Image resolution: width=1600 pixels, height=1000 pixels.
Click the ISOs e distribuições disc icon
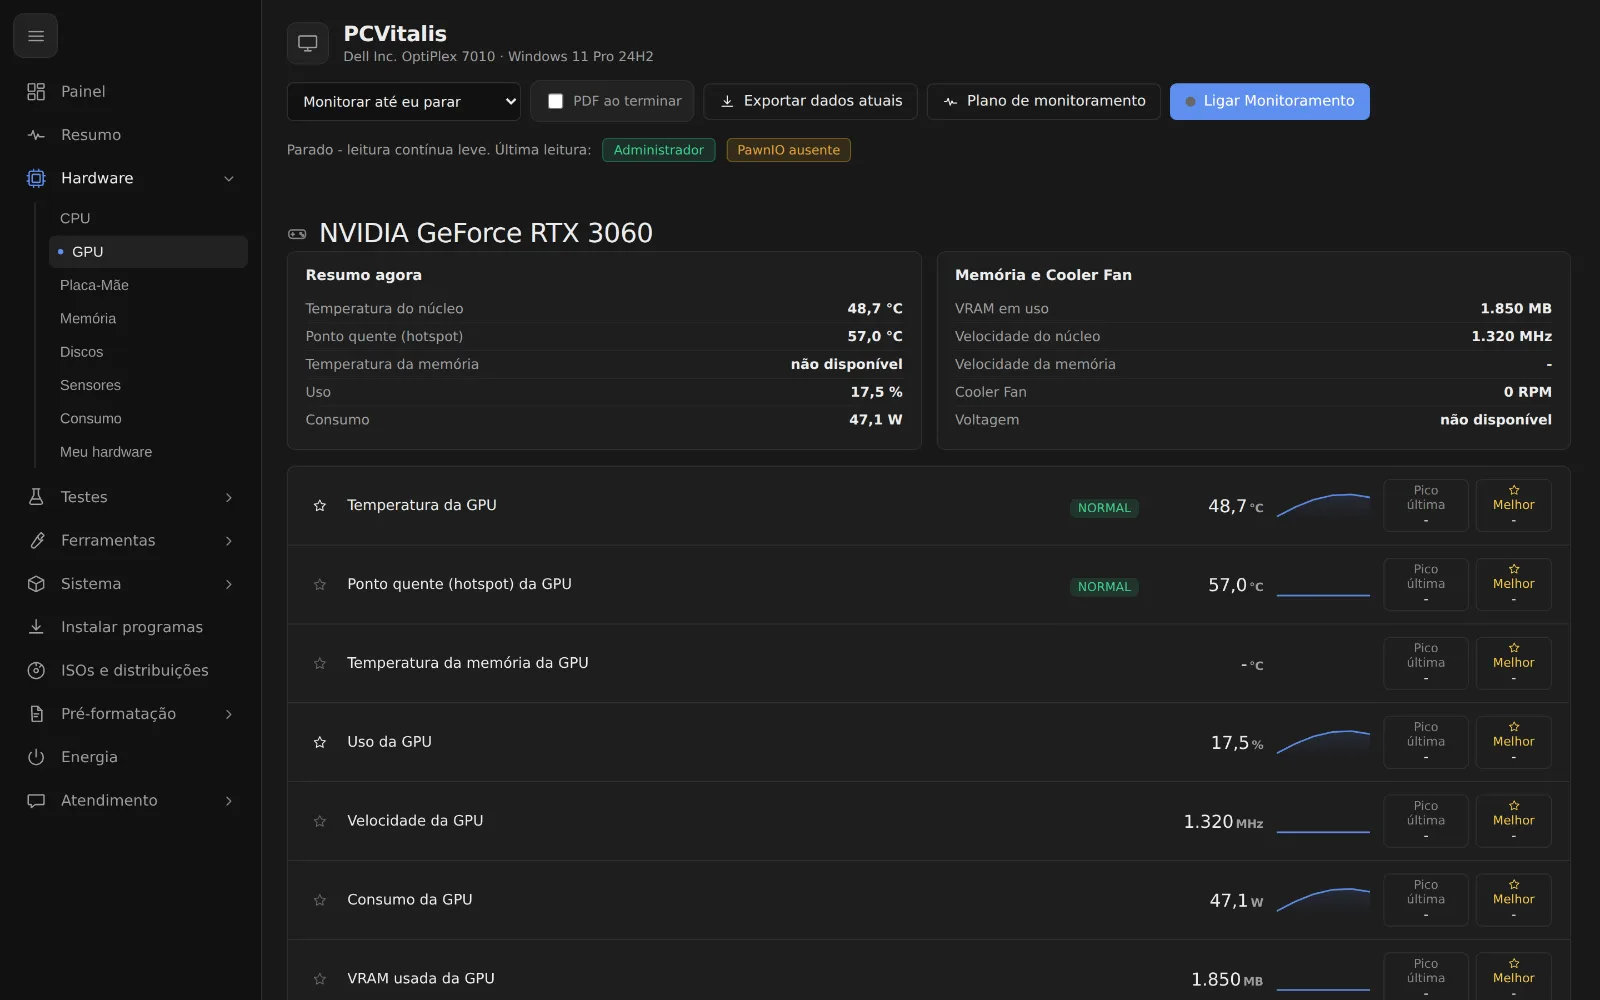point(36,671)
